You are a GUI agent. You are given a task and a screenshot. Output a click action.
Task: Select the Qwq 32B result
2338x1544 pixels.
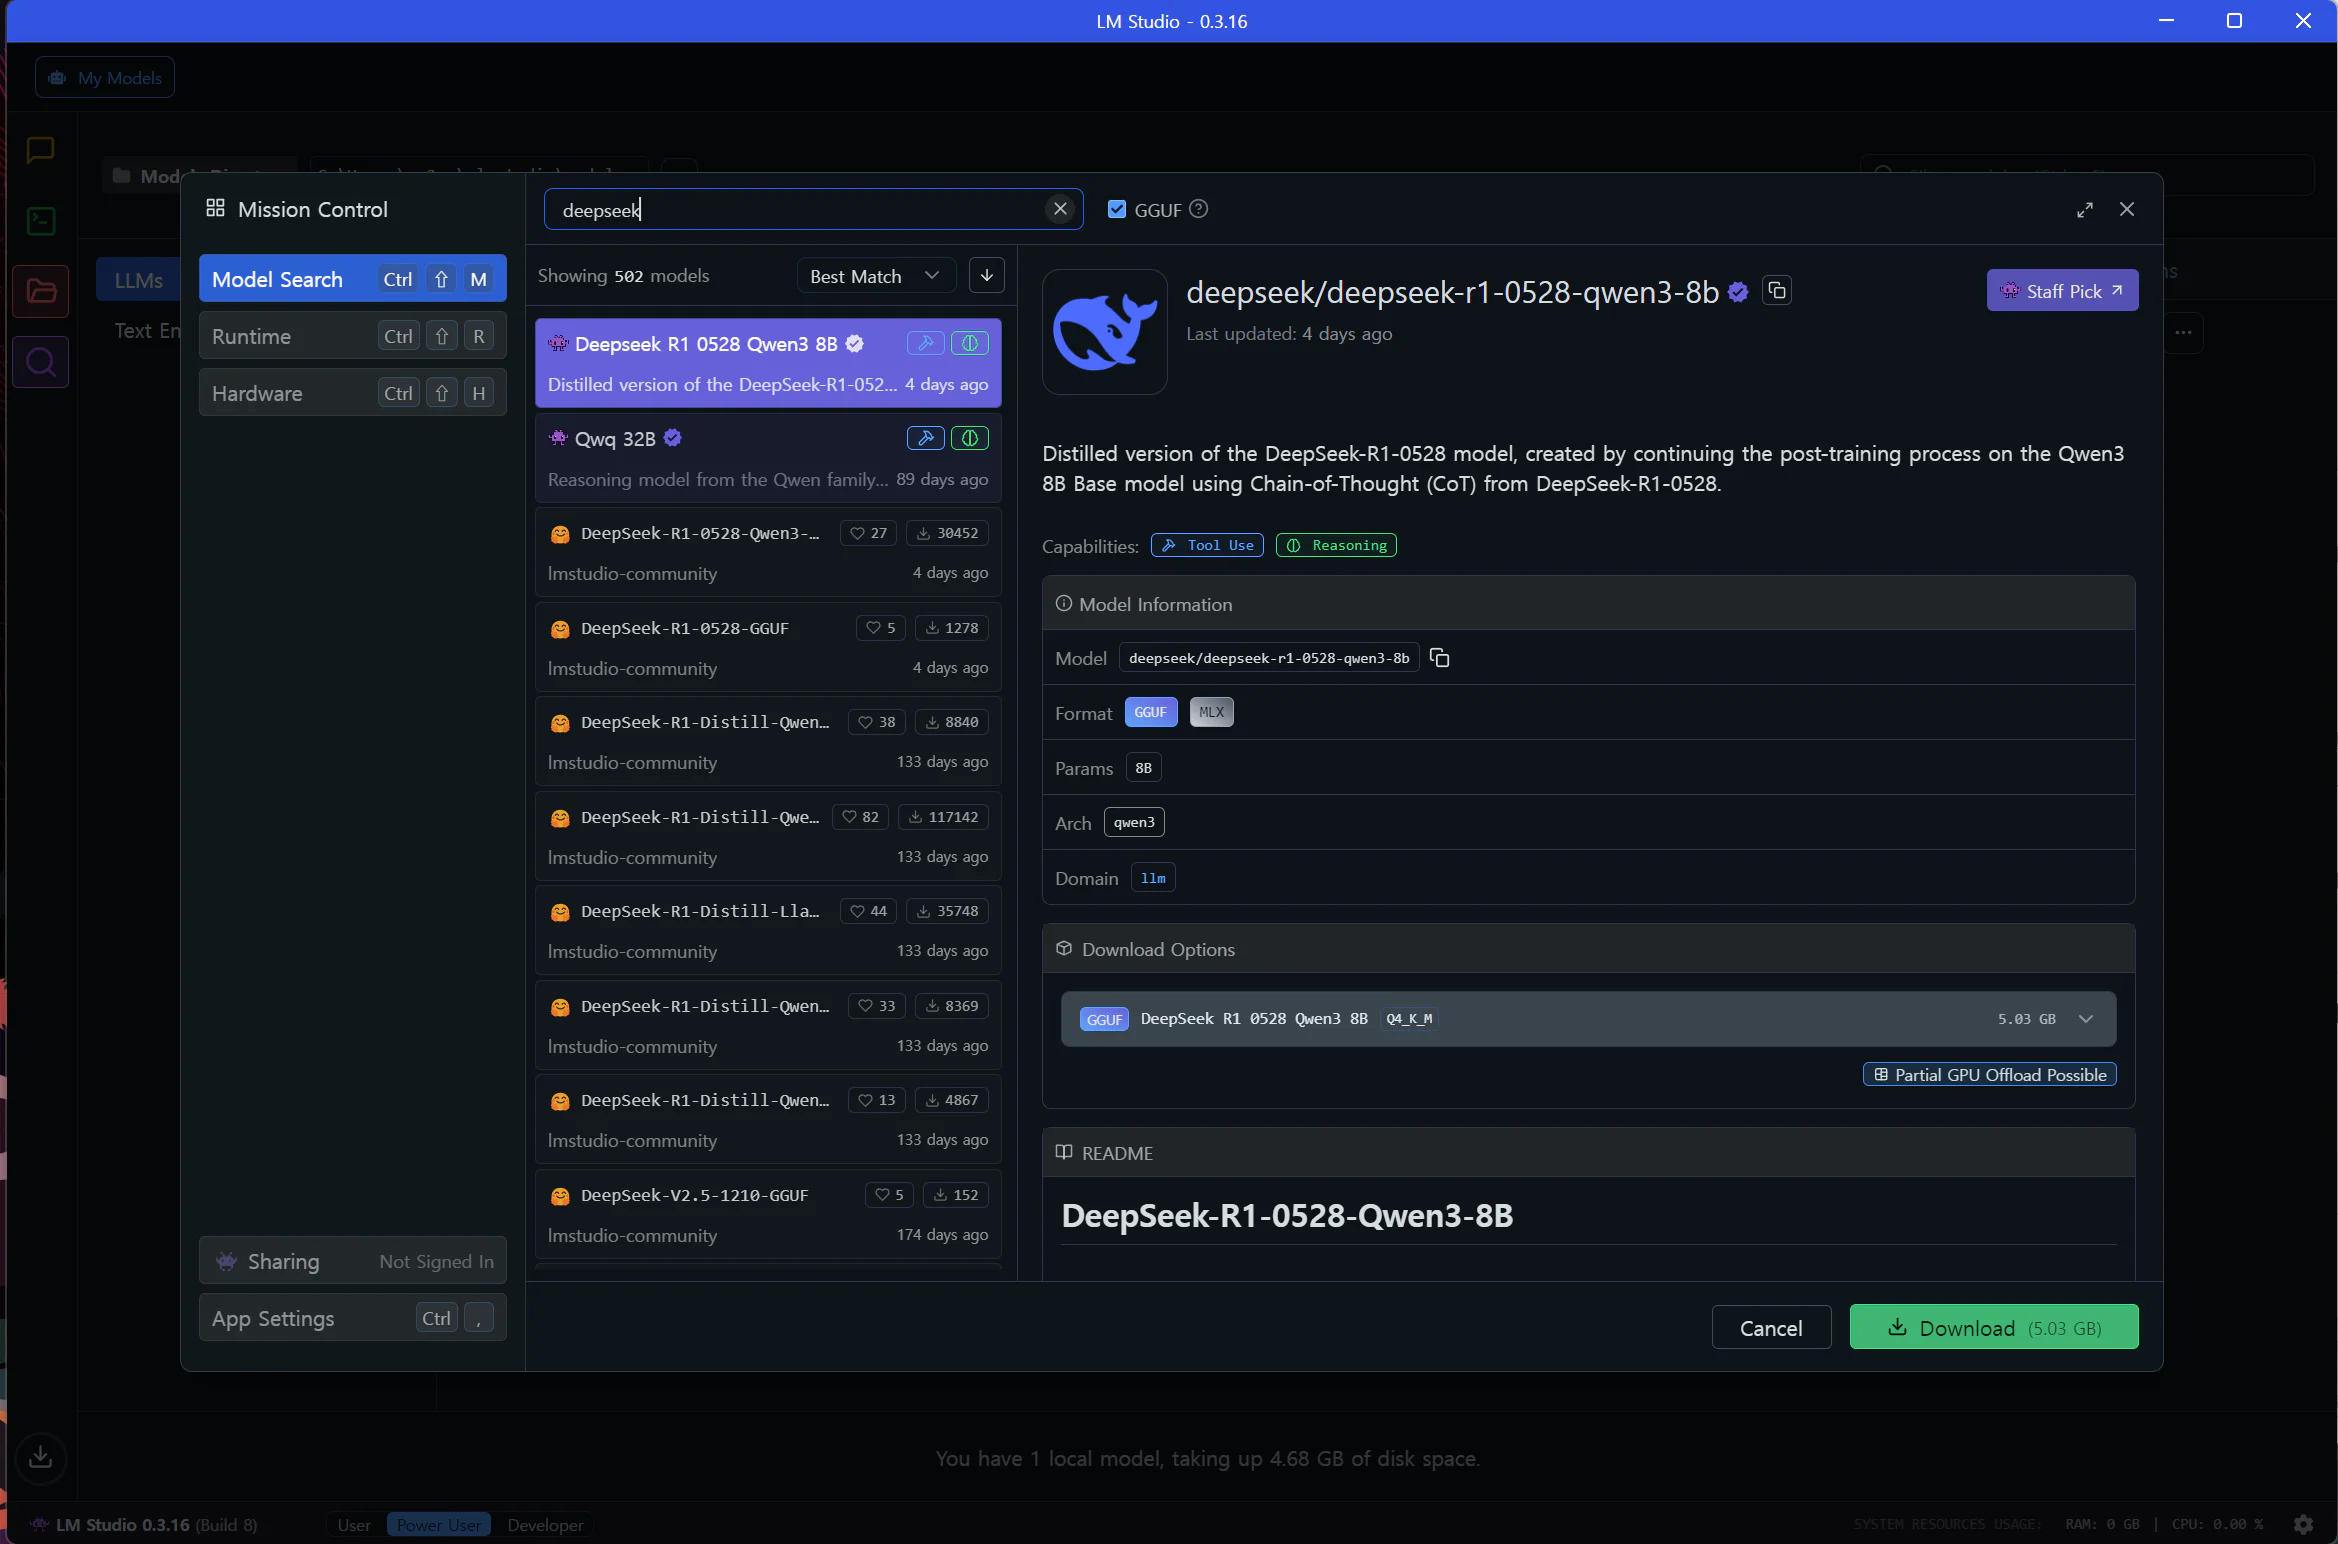pyautogui.click(x=768, y=458)
